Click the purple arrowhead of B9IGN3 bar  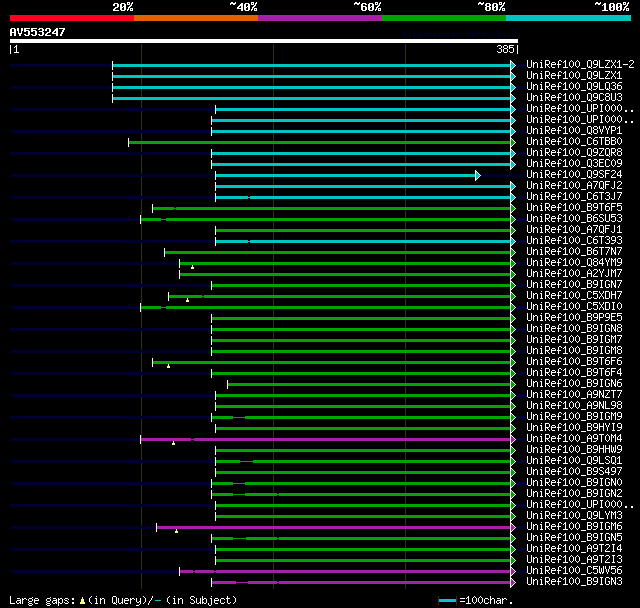point(513,583)
